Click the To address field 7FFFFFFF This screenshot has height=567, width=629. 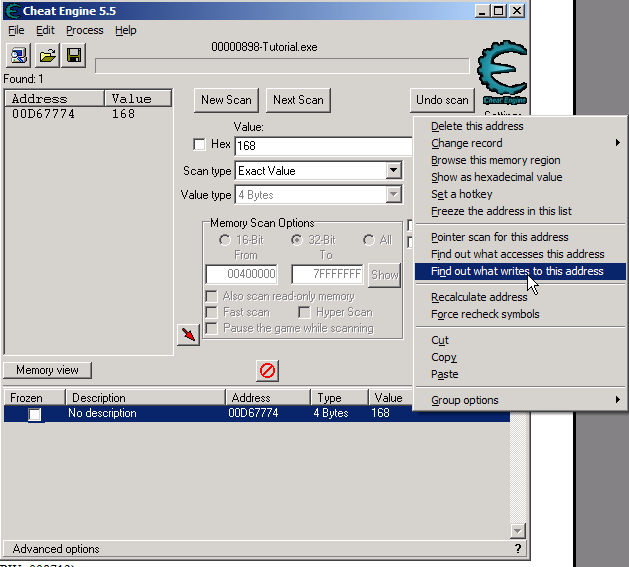pos(327,274)
